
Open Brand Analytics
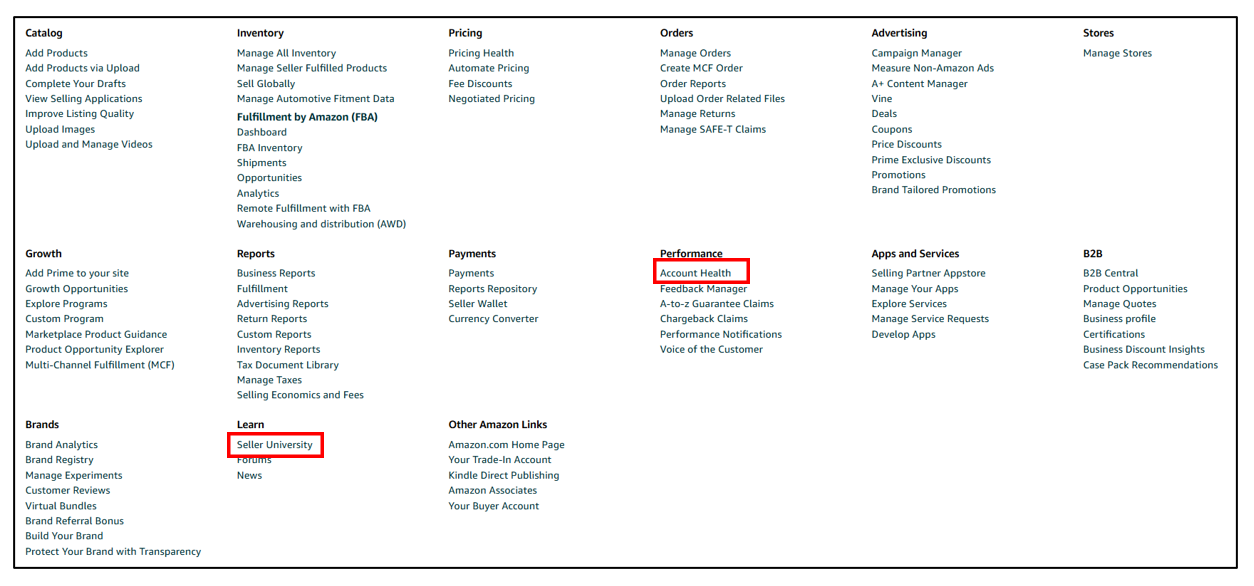62,445
